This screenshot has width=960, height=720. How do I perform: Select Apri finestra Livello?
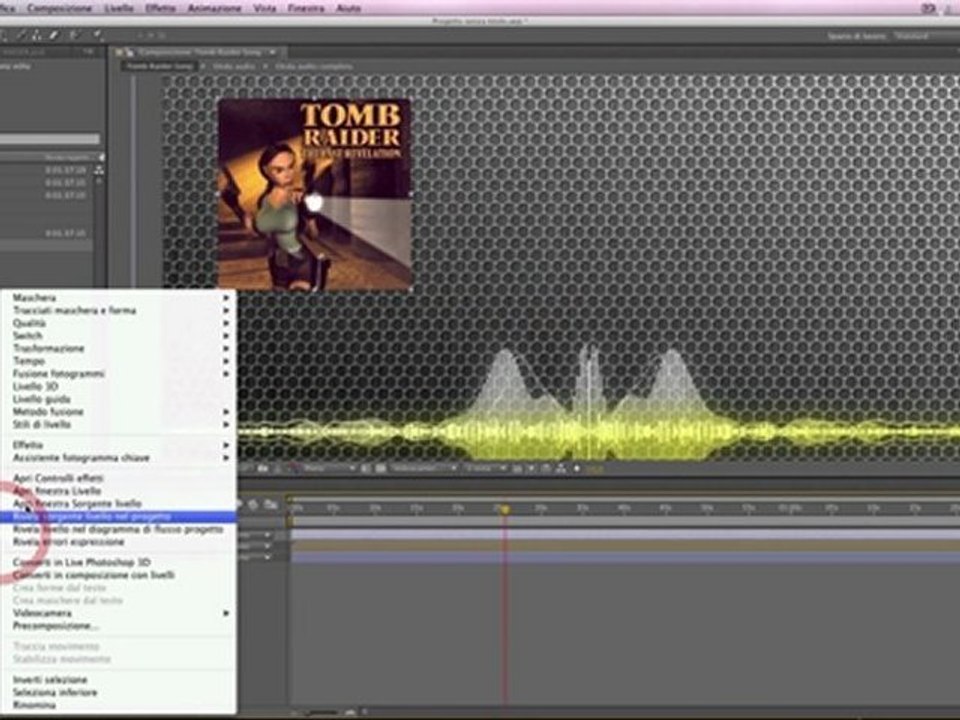119,491
